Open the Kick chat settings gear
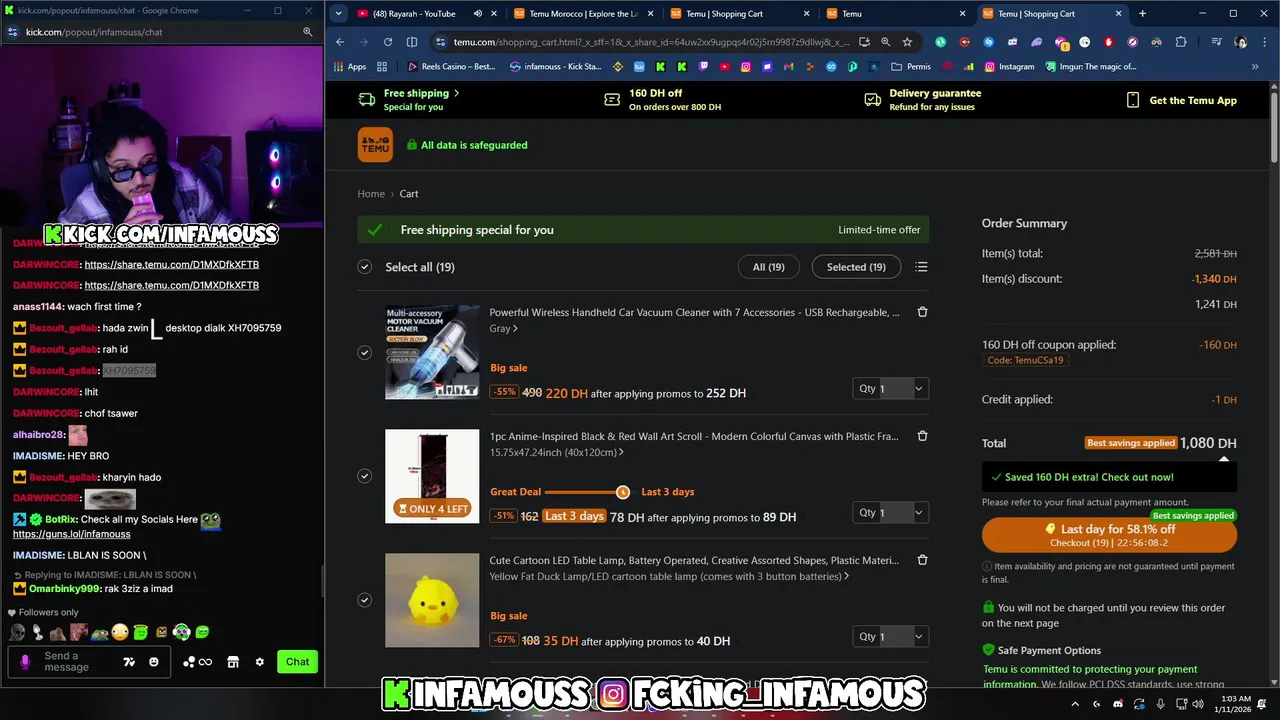 click(x=260, y=662)
